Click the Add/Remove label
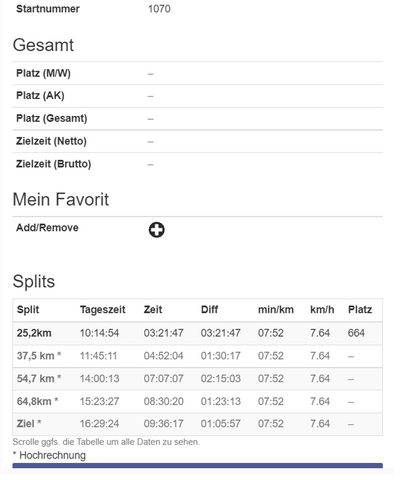Screen dimensions: 411x480 pyautogui.click(x=47, y=228)
